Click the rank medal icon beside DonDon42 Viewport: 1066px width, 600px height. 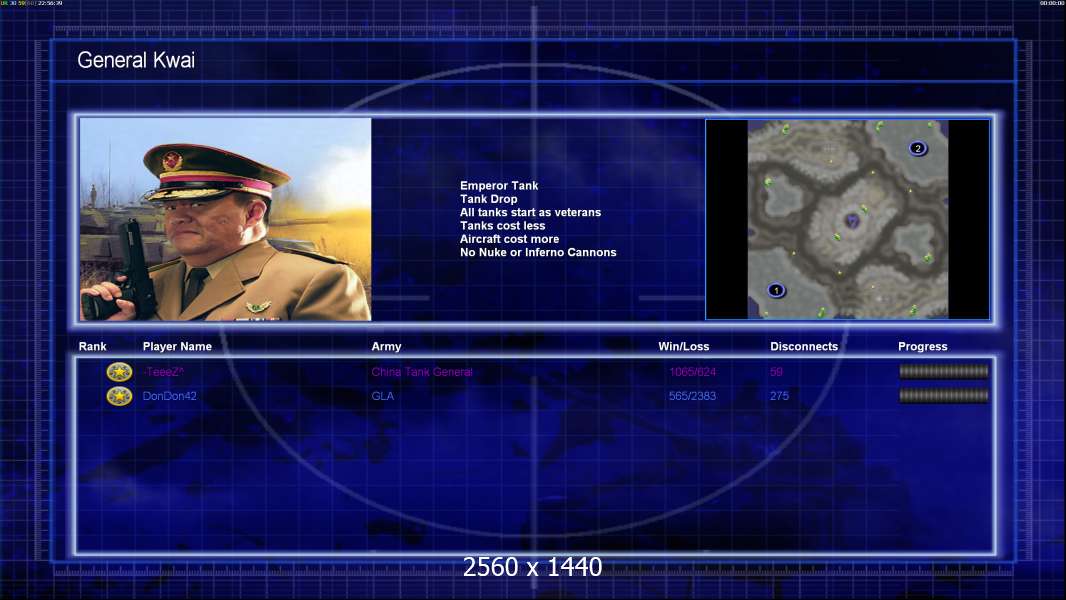[x=119, y=395]
